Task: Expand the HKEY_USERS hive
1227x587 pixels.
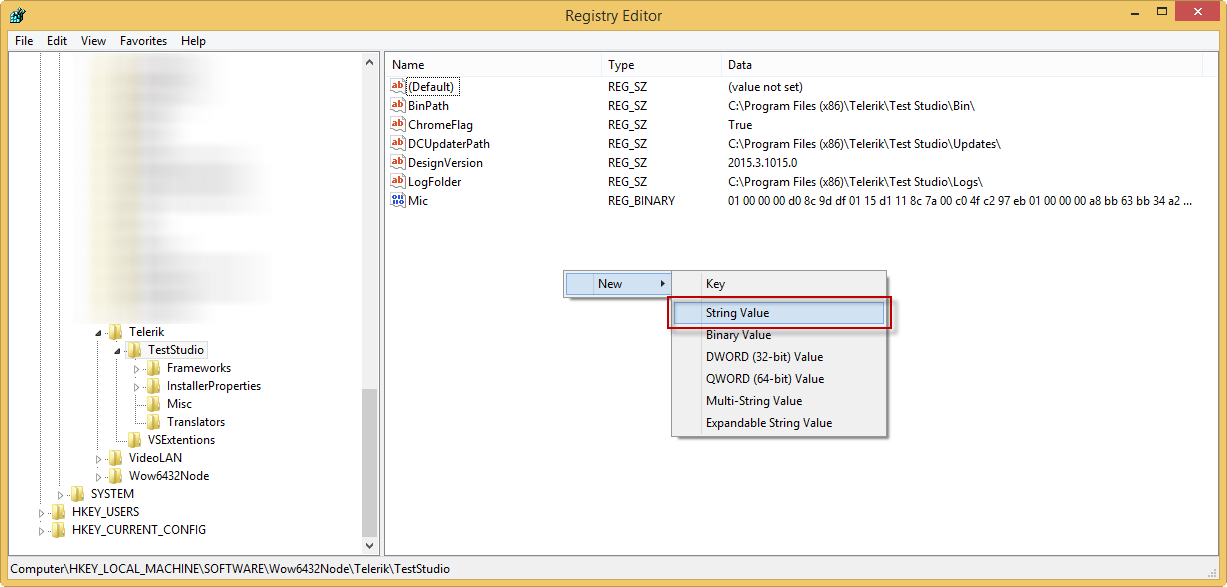Action: [x=42, y=512]
